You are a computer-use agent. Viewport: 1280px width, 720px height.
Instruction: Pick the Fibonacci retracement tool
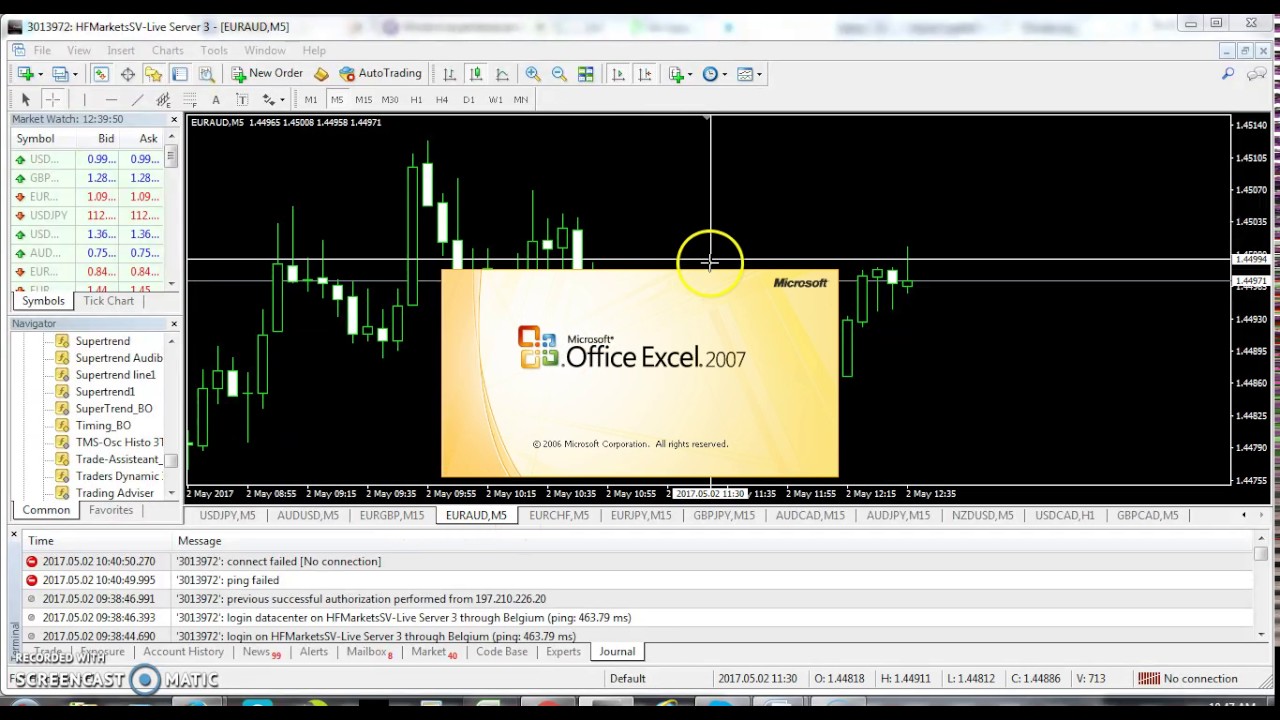click(189, 100)
